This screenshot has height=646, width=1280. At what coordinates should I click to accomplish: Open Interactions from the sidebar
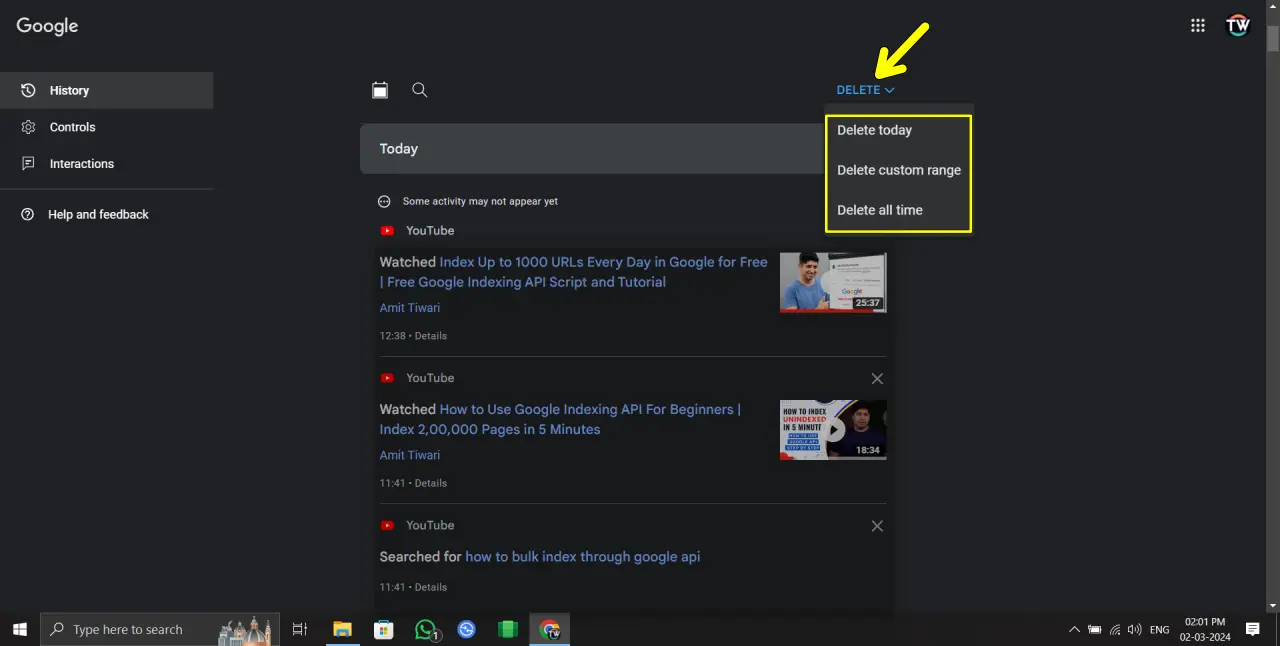(81, 163)
